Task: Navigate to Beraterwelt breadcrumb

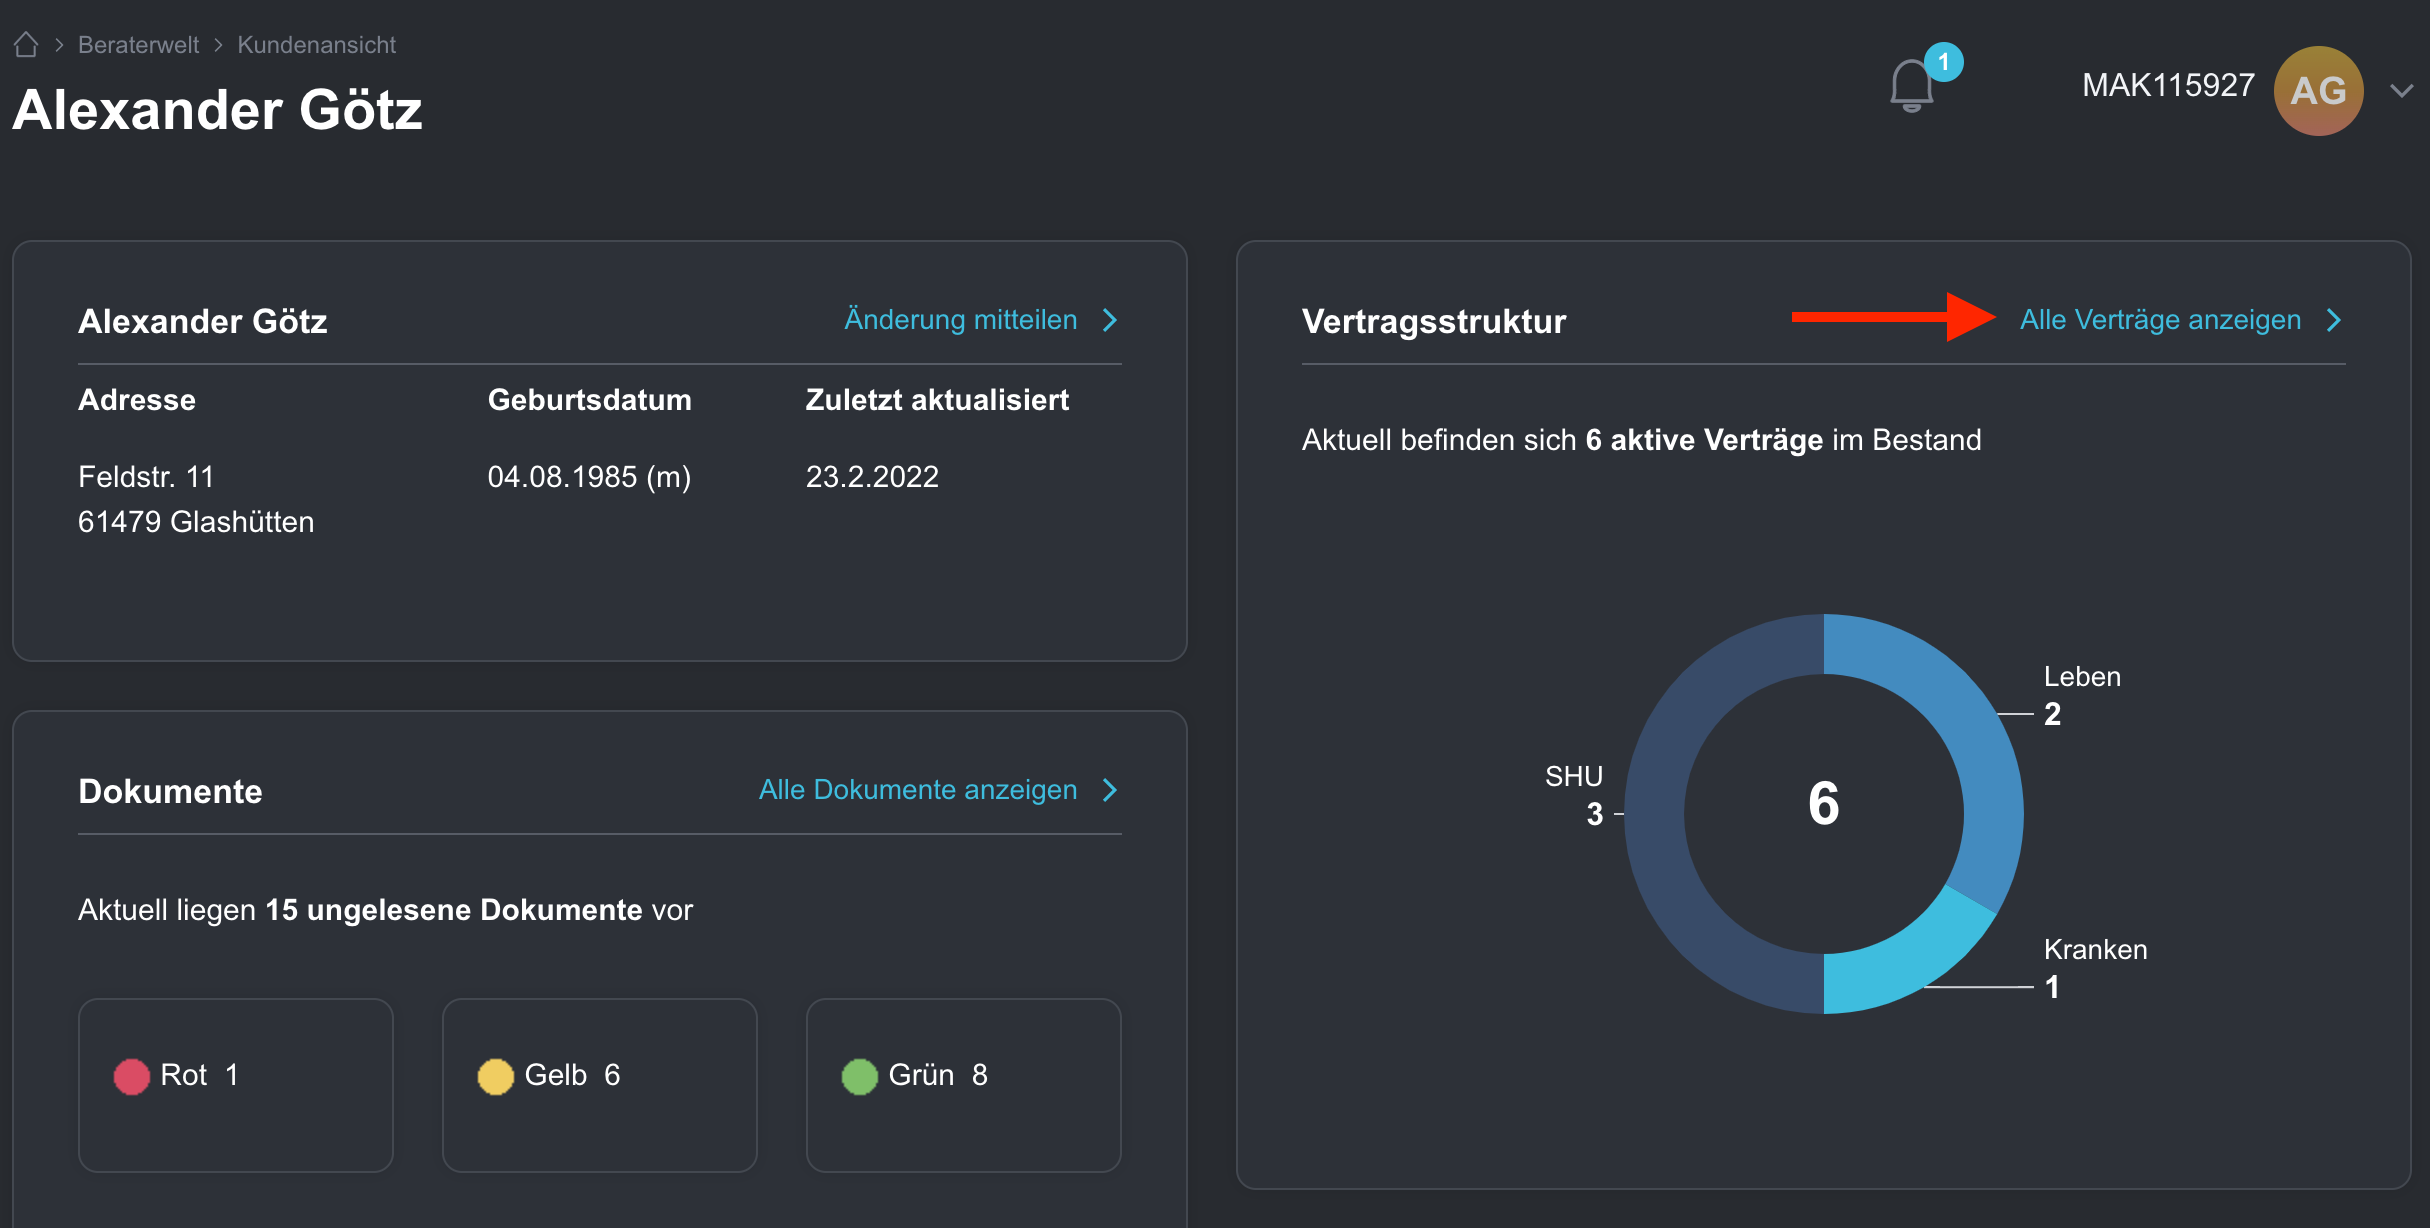Action: coord(138,45)
